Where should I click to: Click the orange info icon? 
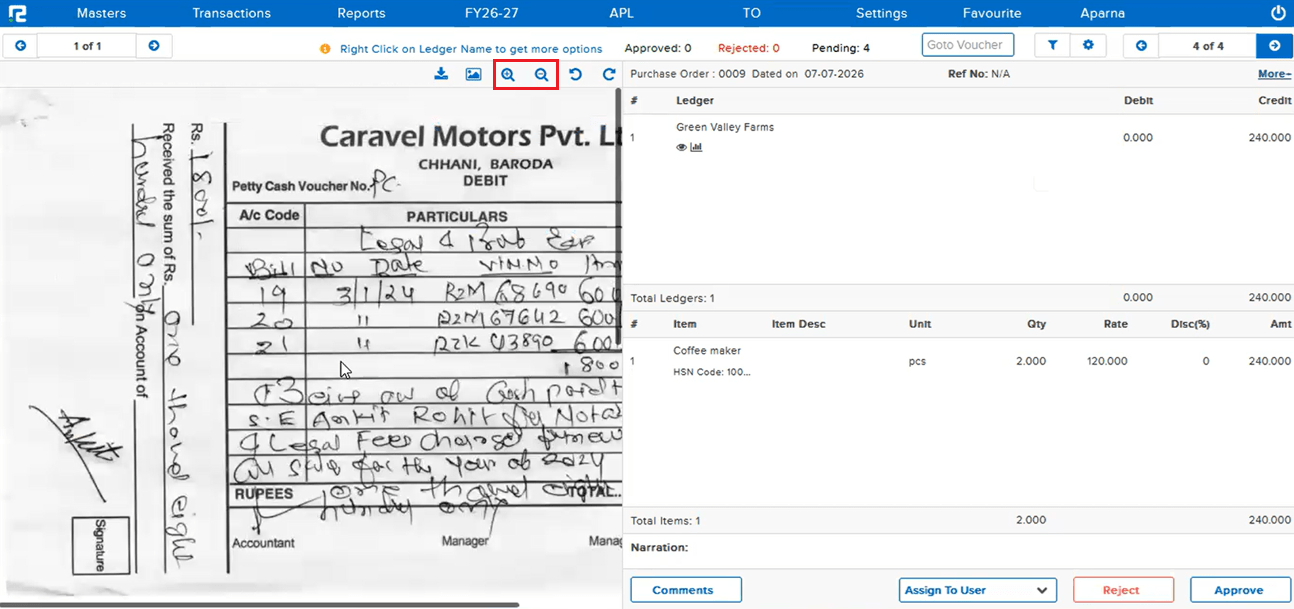tap(325, 49)
